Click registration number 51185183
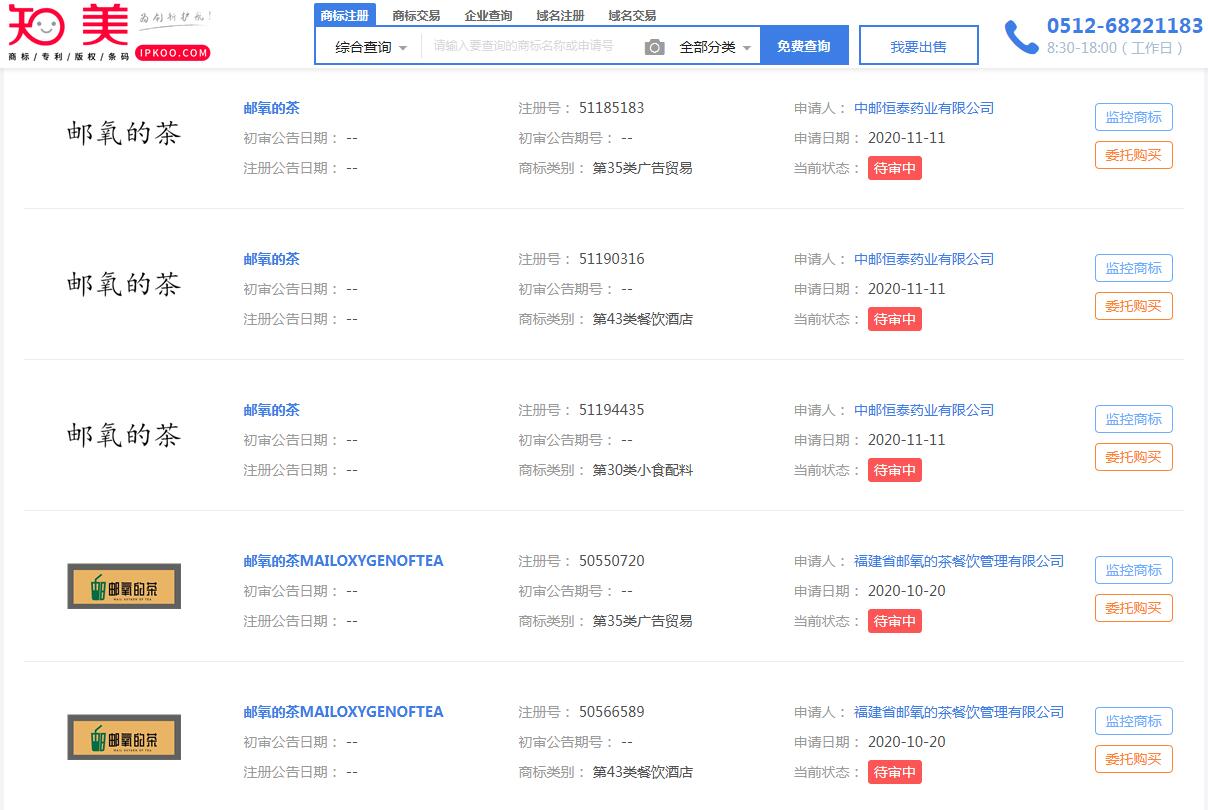Viewport: 1208px width, 810px height. tap(612, 108)
